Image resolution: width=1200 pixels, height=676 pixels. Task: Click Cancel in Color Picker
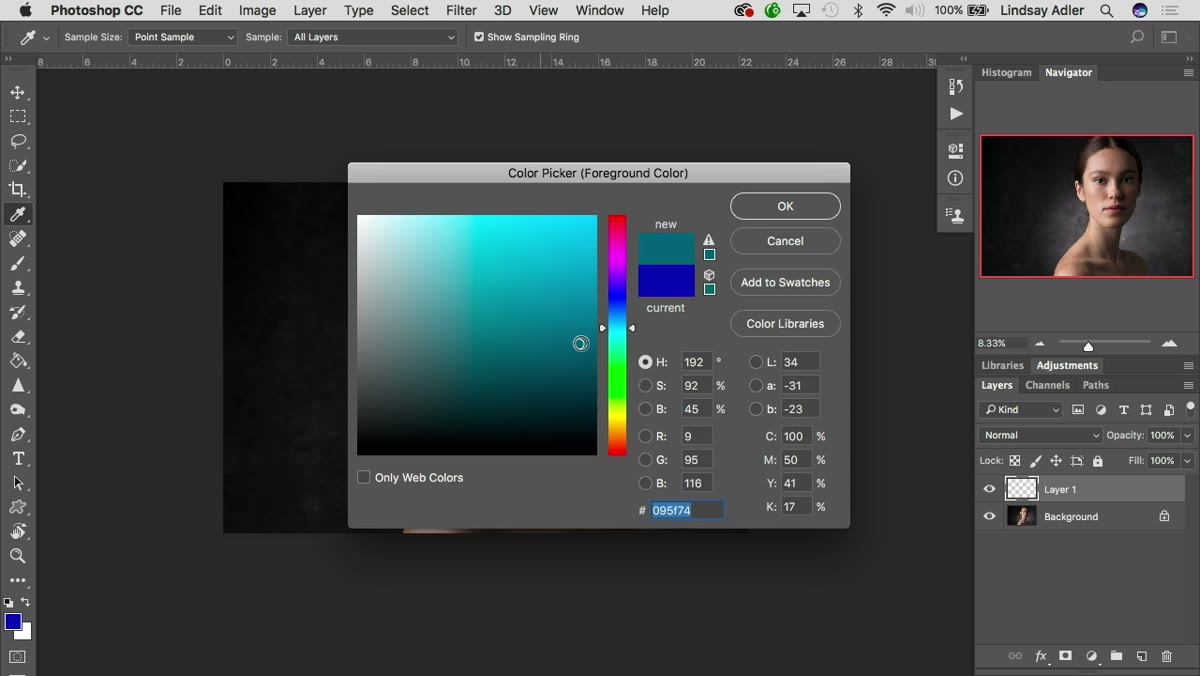(785, 241)
